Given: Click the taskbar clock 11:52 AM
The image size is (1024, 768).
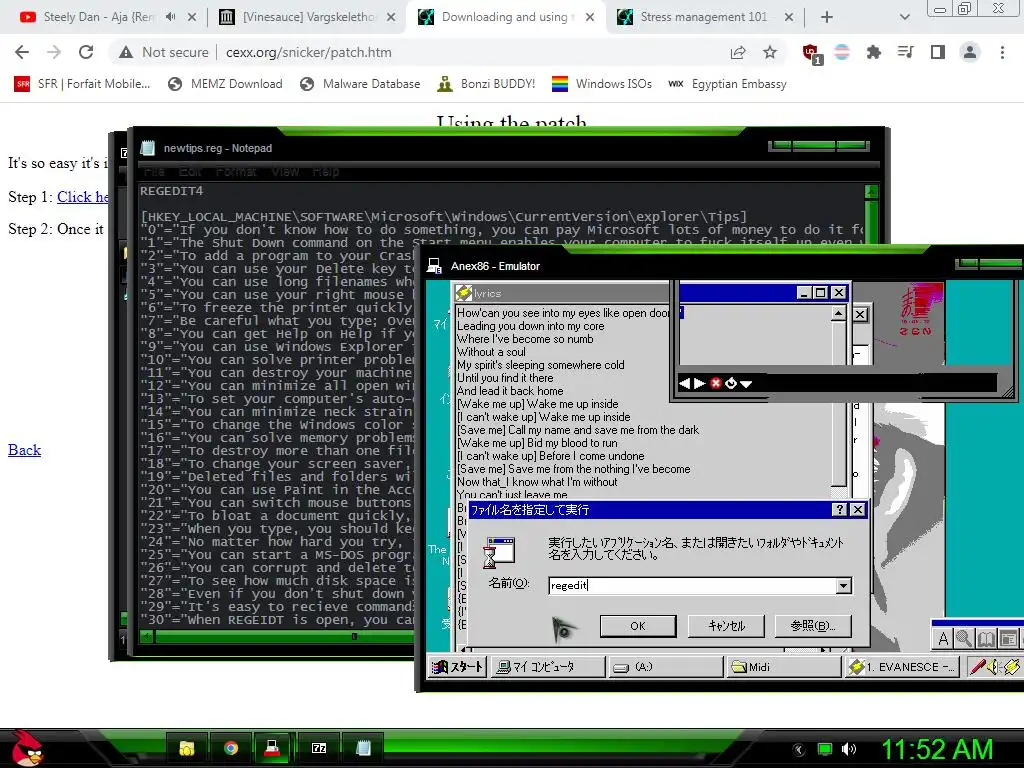Looking at the screenshot, I should 937,749.
